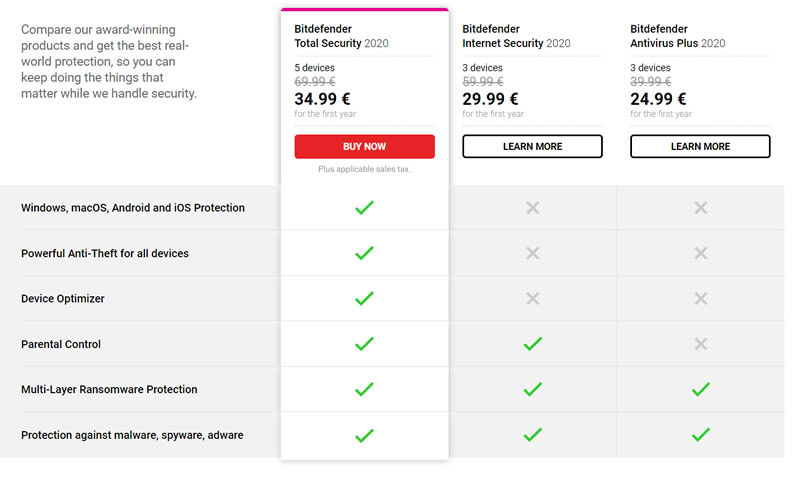Click Antivirus Plus checkmark for malware, spyware, adware

(701, 435)
